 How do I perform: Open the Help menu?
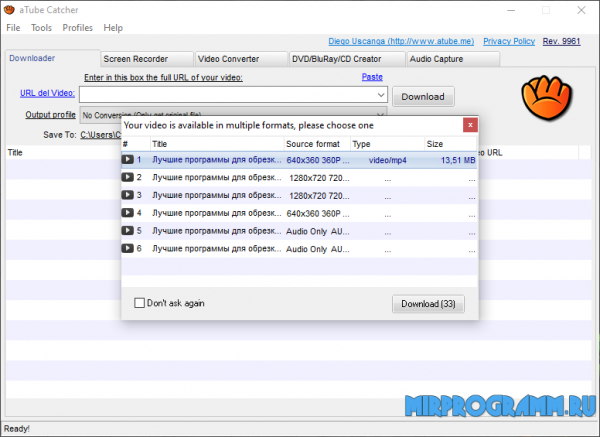113,28
